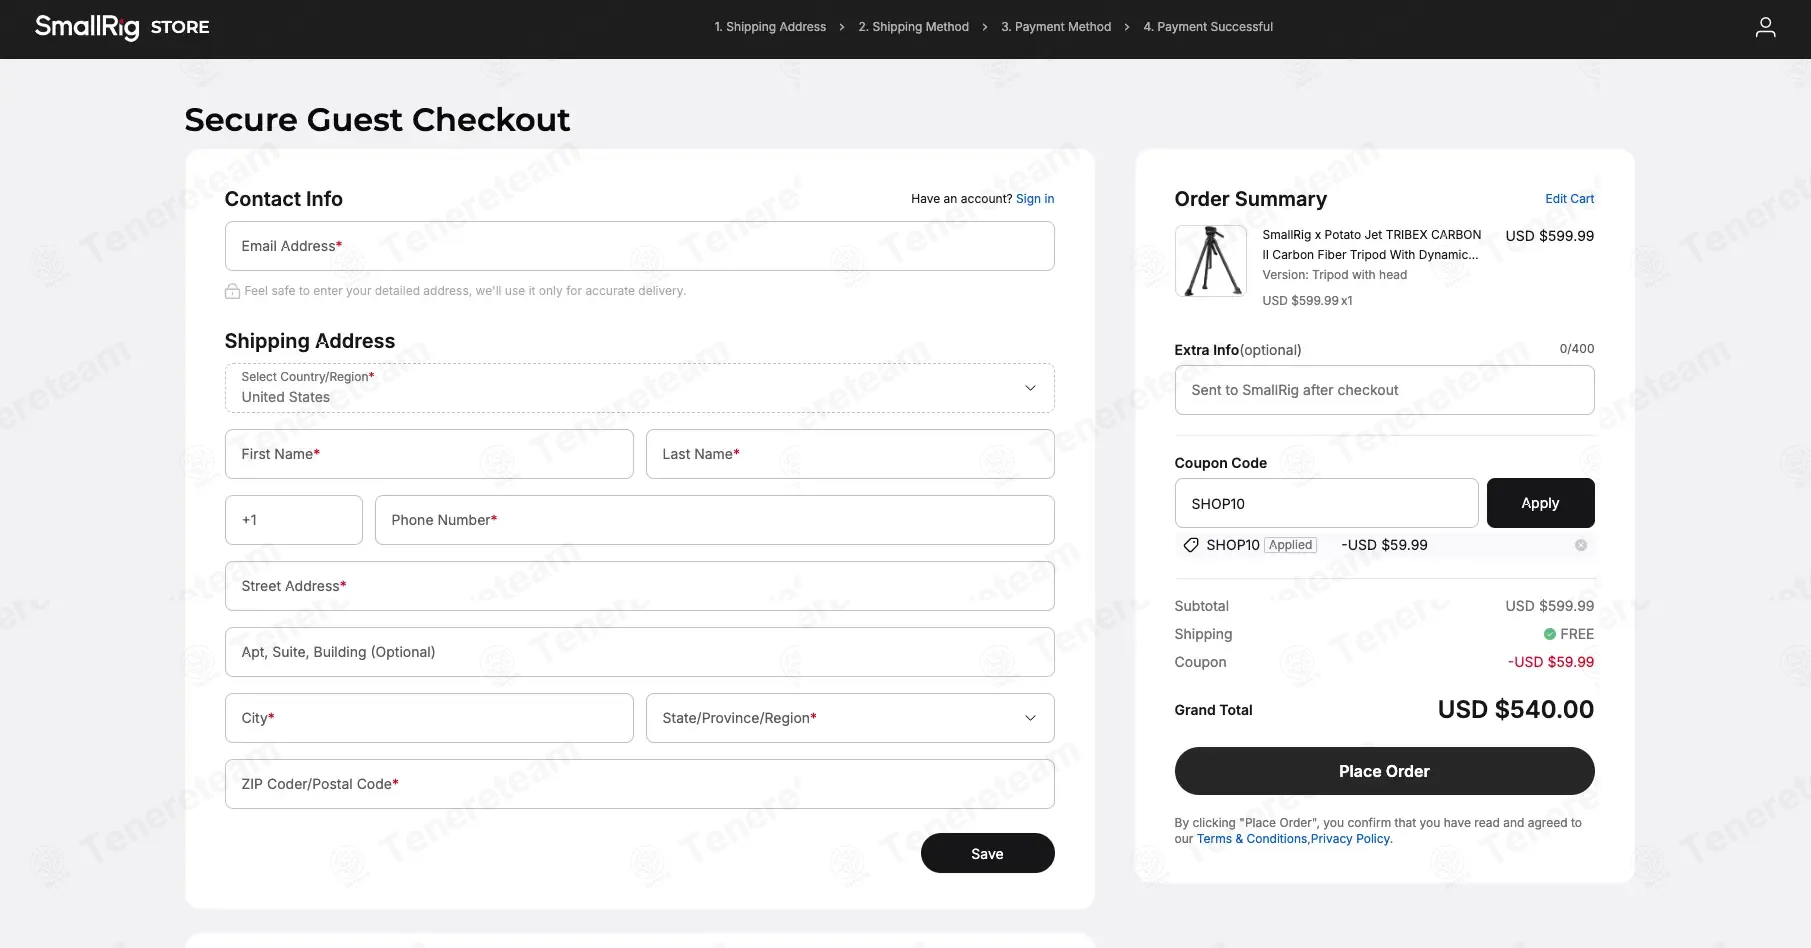This screenshot has height=948, width=1811.
Task: Apply the coupon code
Action: (x=1540, y=503)
